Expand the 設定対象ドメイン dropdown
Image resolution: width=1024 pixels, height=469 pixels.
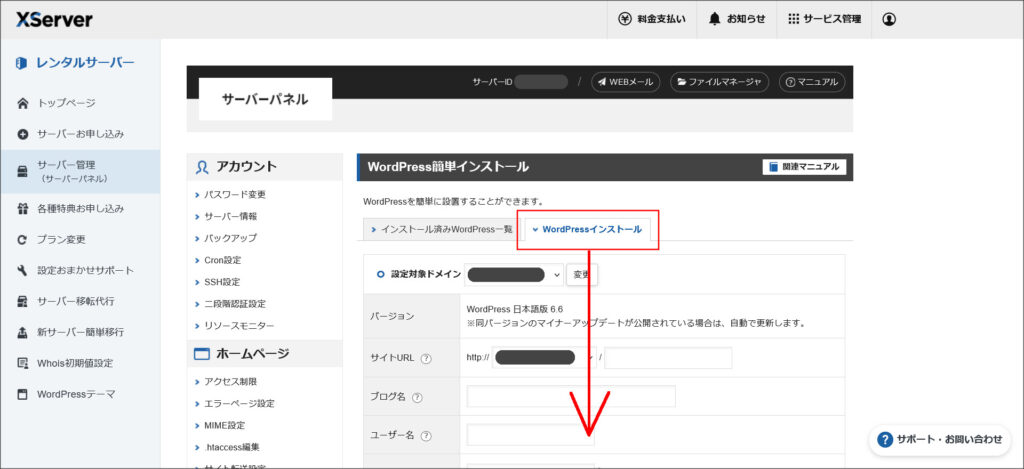(x=513, y=274)
